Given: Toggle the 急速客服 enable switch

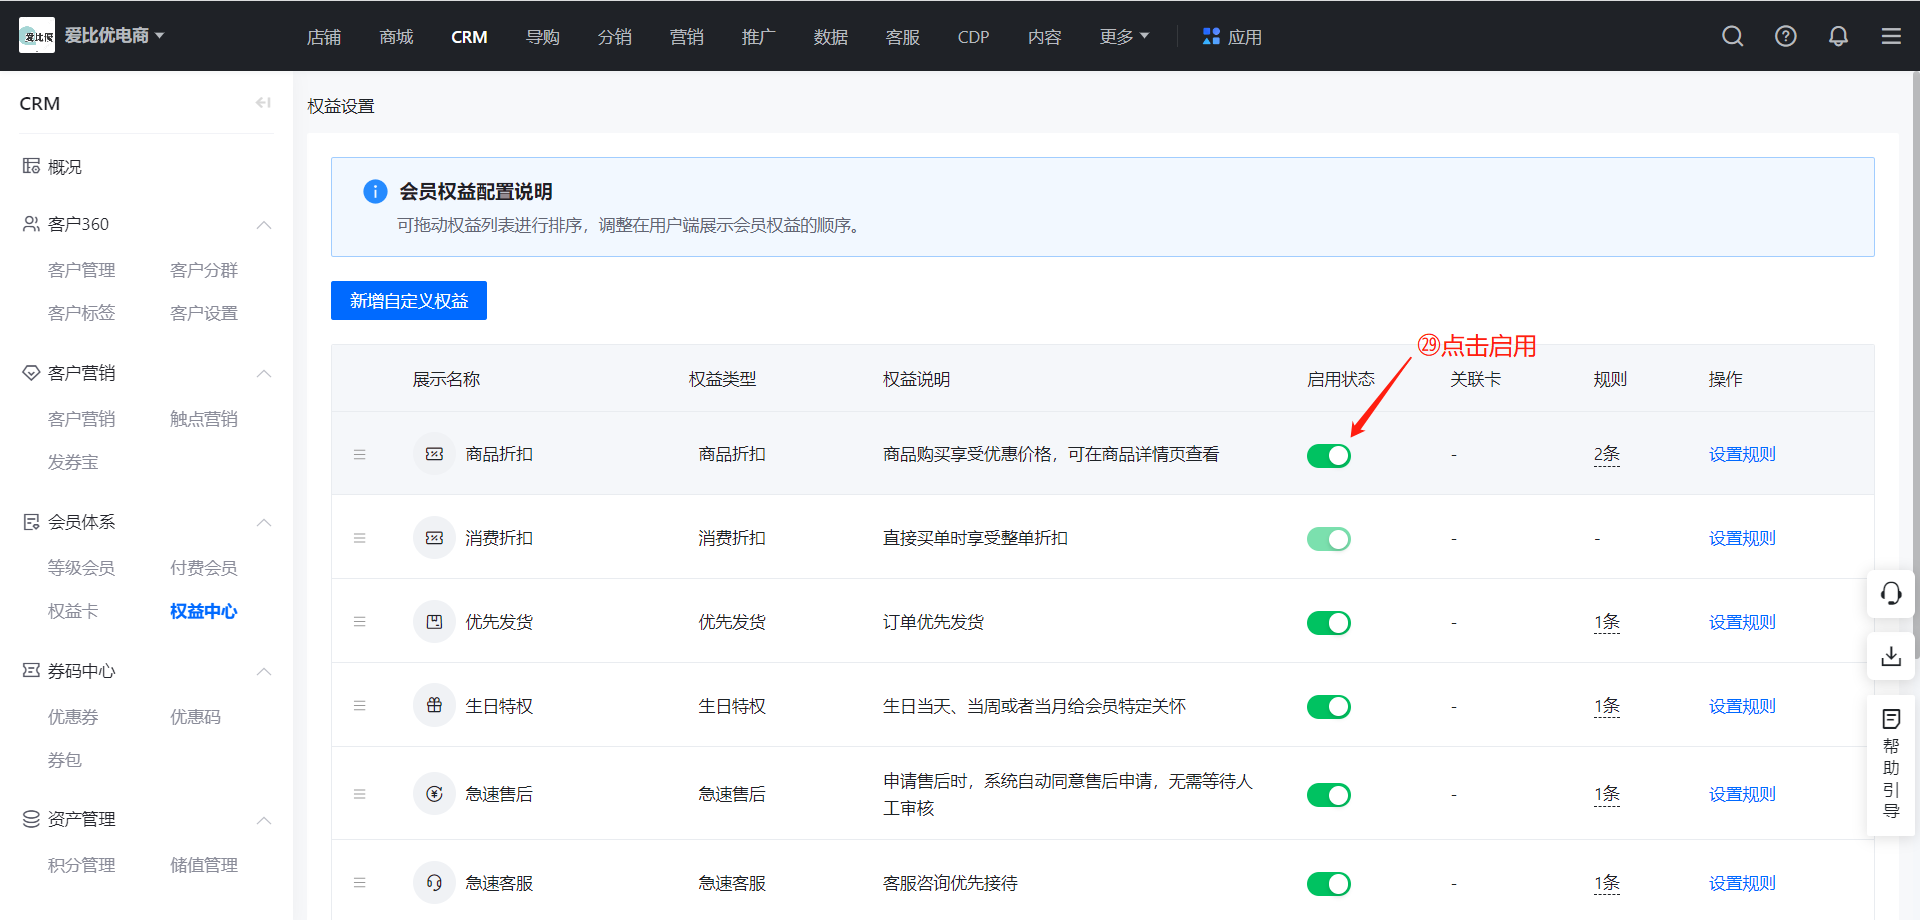Looking at the screenshot, I should pos(1329,884).
